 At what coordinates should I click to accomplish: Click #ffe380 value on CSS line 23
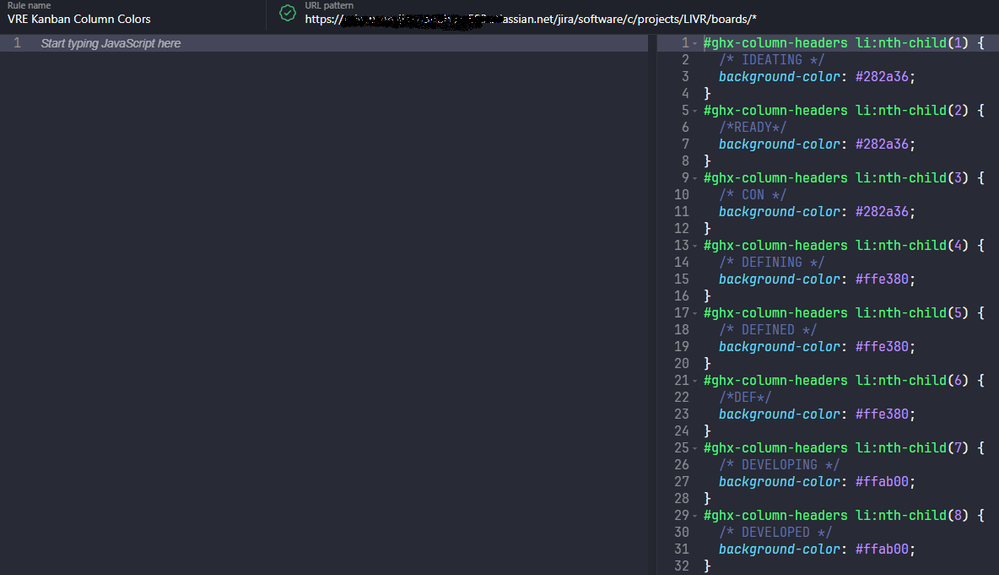click(x=882, y=414)
